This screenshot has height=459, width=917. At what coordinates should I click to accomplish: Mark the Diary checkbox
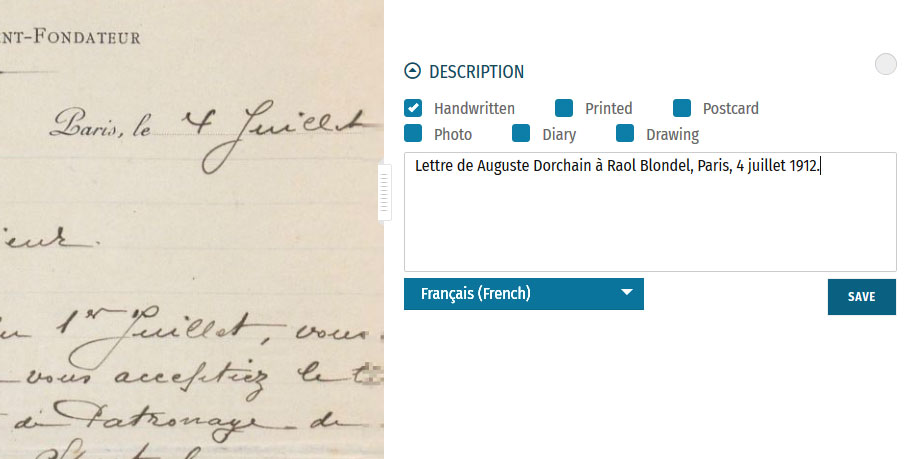click(x=521, y=133)
